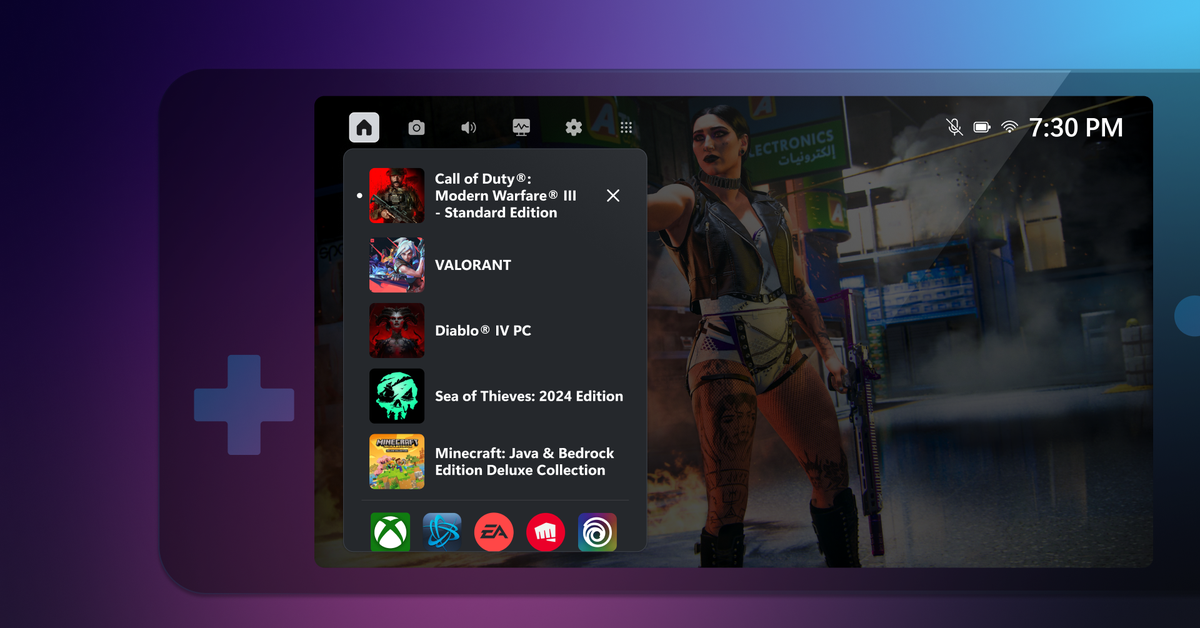Open the Ubisoft Connect launcher icon
This screenshot has height=628, width=1200.
tap(597, 532)
